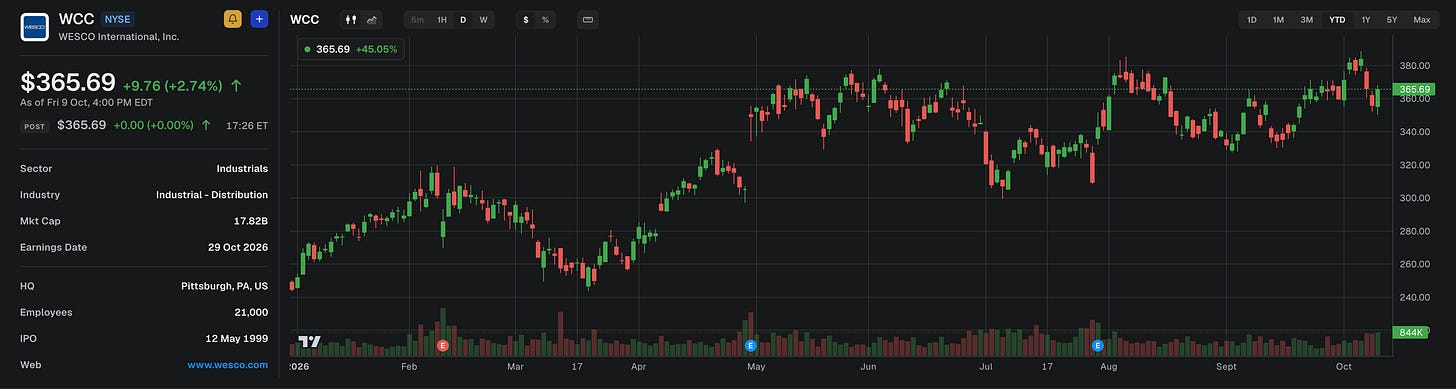
Task: Click the blue plus add-to-watchlist button
Action: pyautogui.click(x=259, y=19)
